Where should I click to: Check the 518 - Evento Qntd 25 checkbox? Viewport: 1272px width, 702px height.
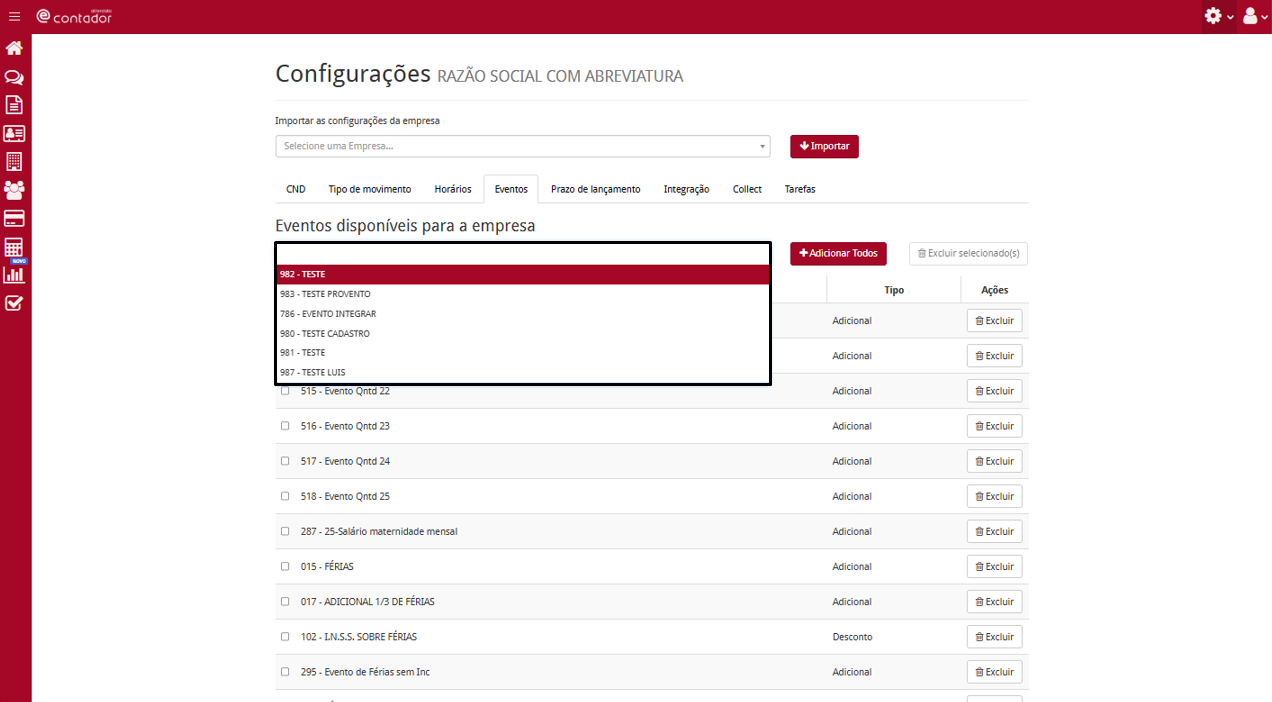[285, 496]
